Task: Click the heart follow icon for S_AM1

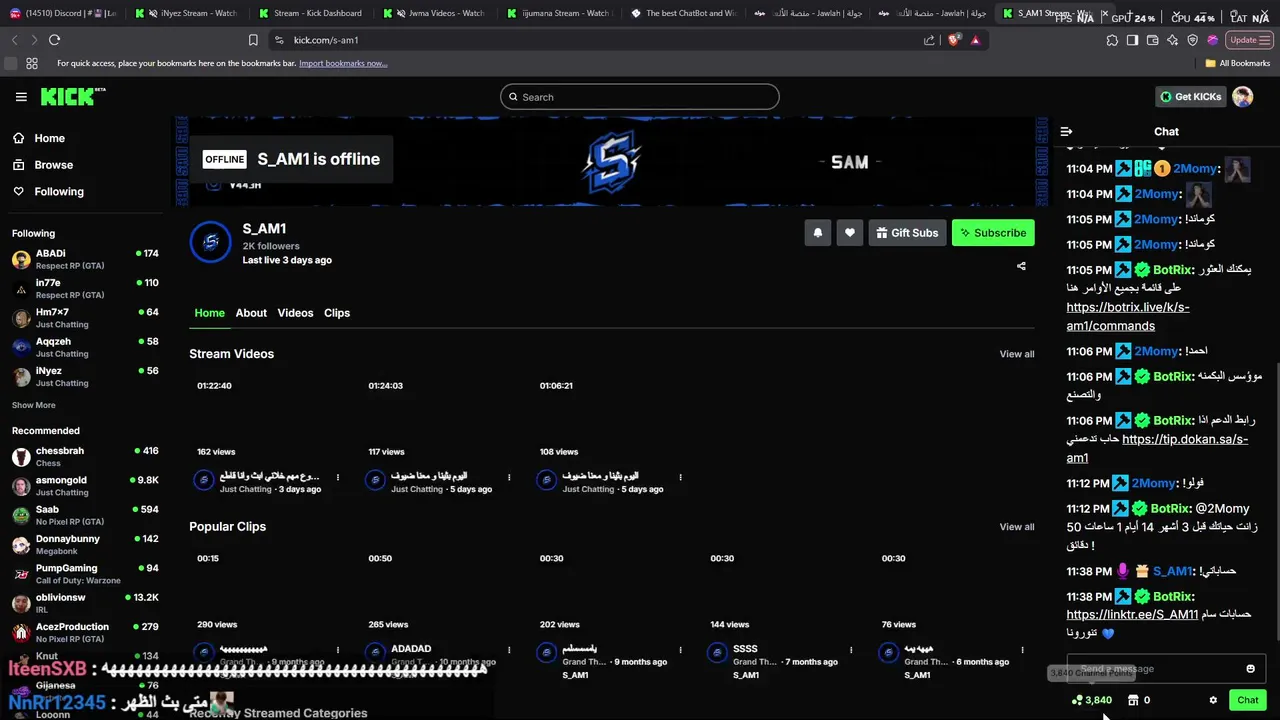Action: point(849,233)
